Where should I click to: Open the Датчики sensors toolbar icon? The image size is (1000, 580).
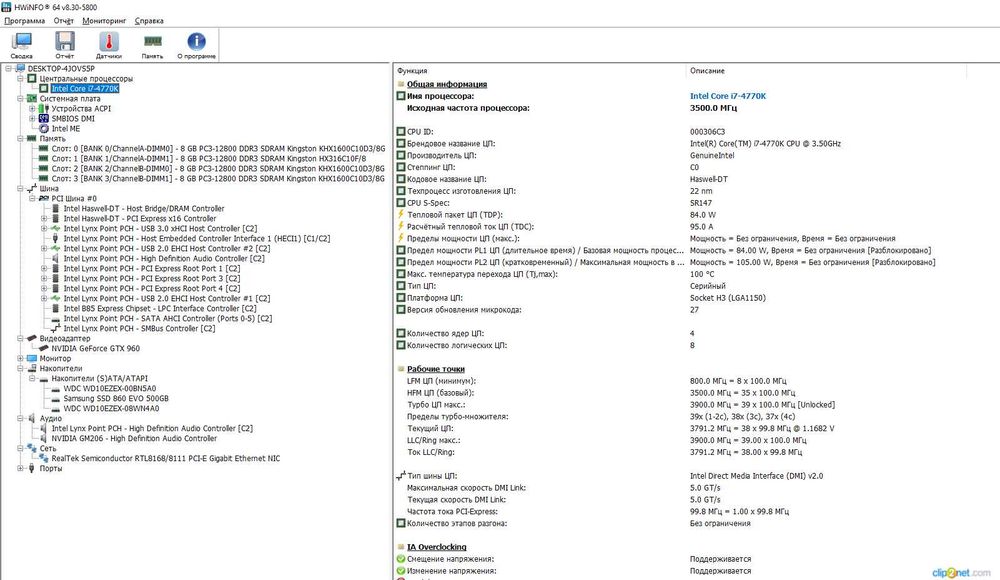coord(108,46)
